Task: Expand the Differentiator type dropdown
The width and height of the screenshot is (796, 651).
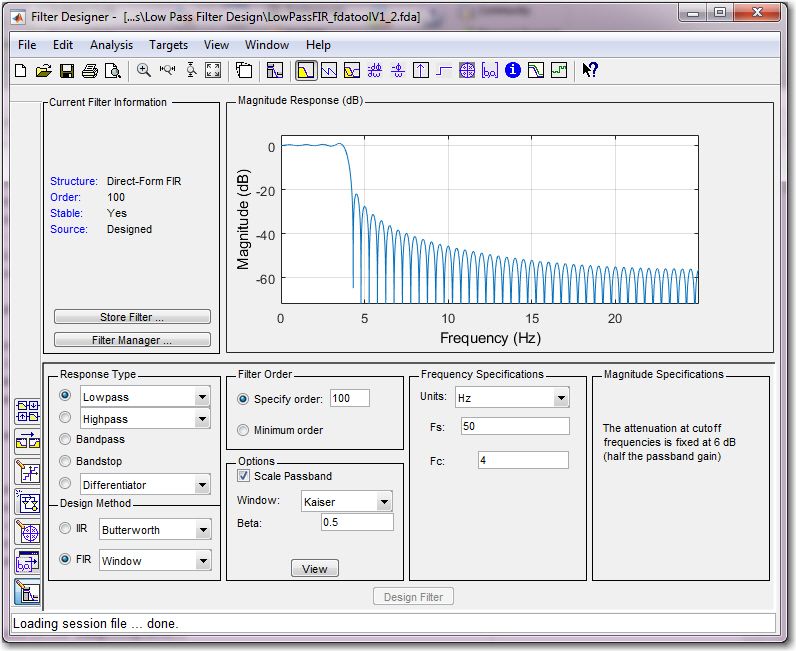Action: (x=203, y=485)
